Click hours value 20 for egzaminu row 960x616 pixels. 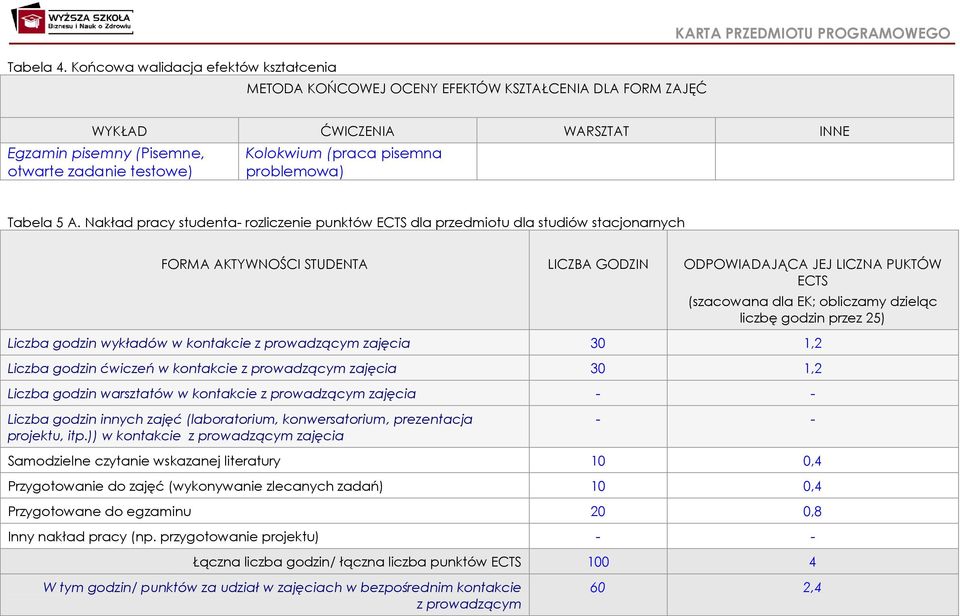598,511
